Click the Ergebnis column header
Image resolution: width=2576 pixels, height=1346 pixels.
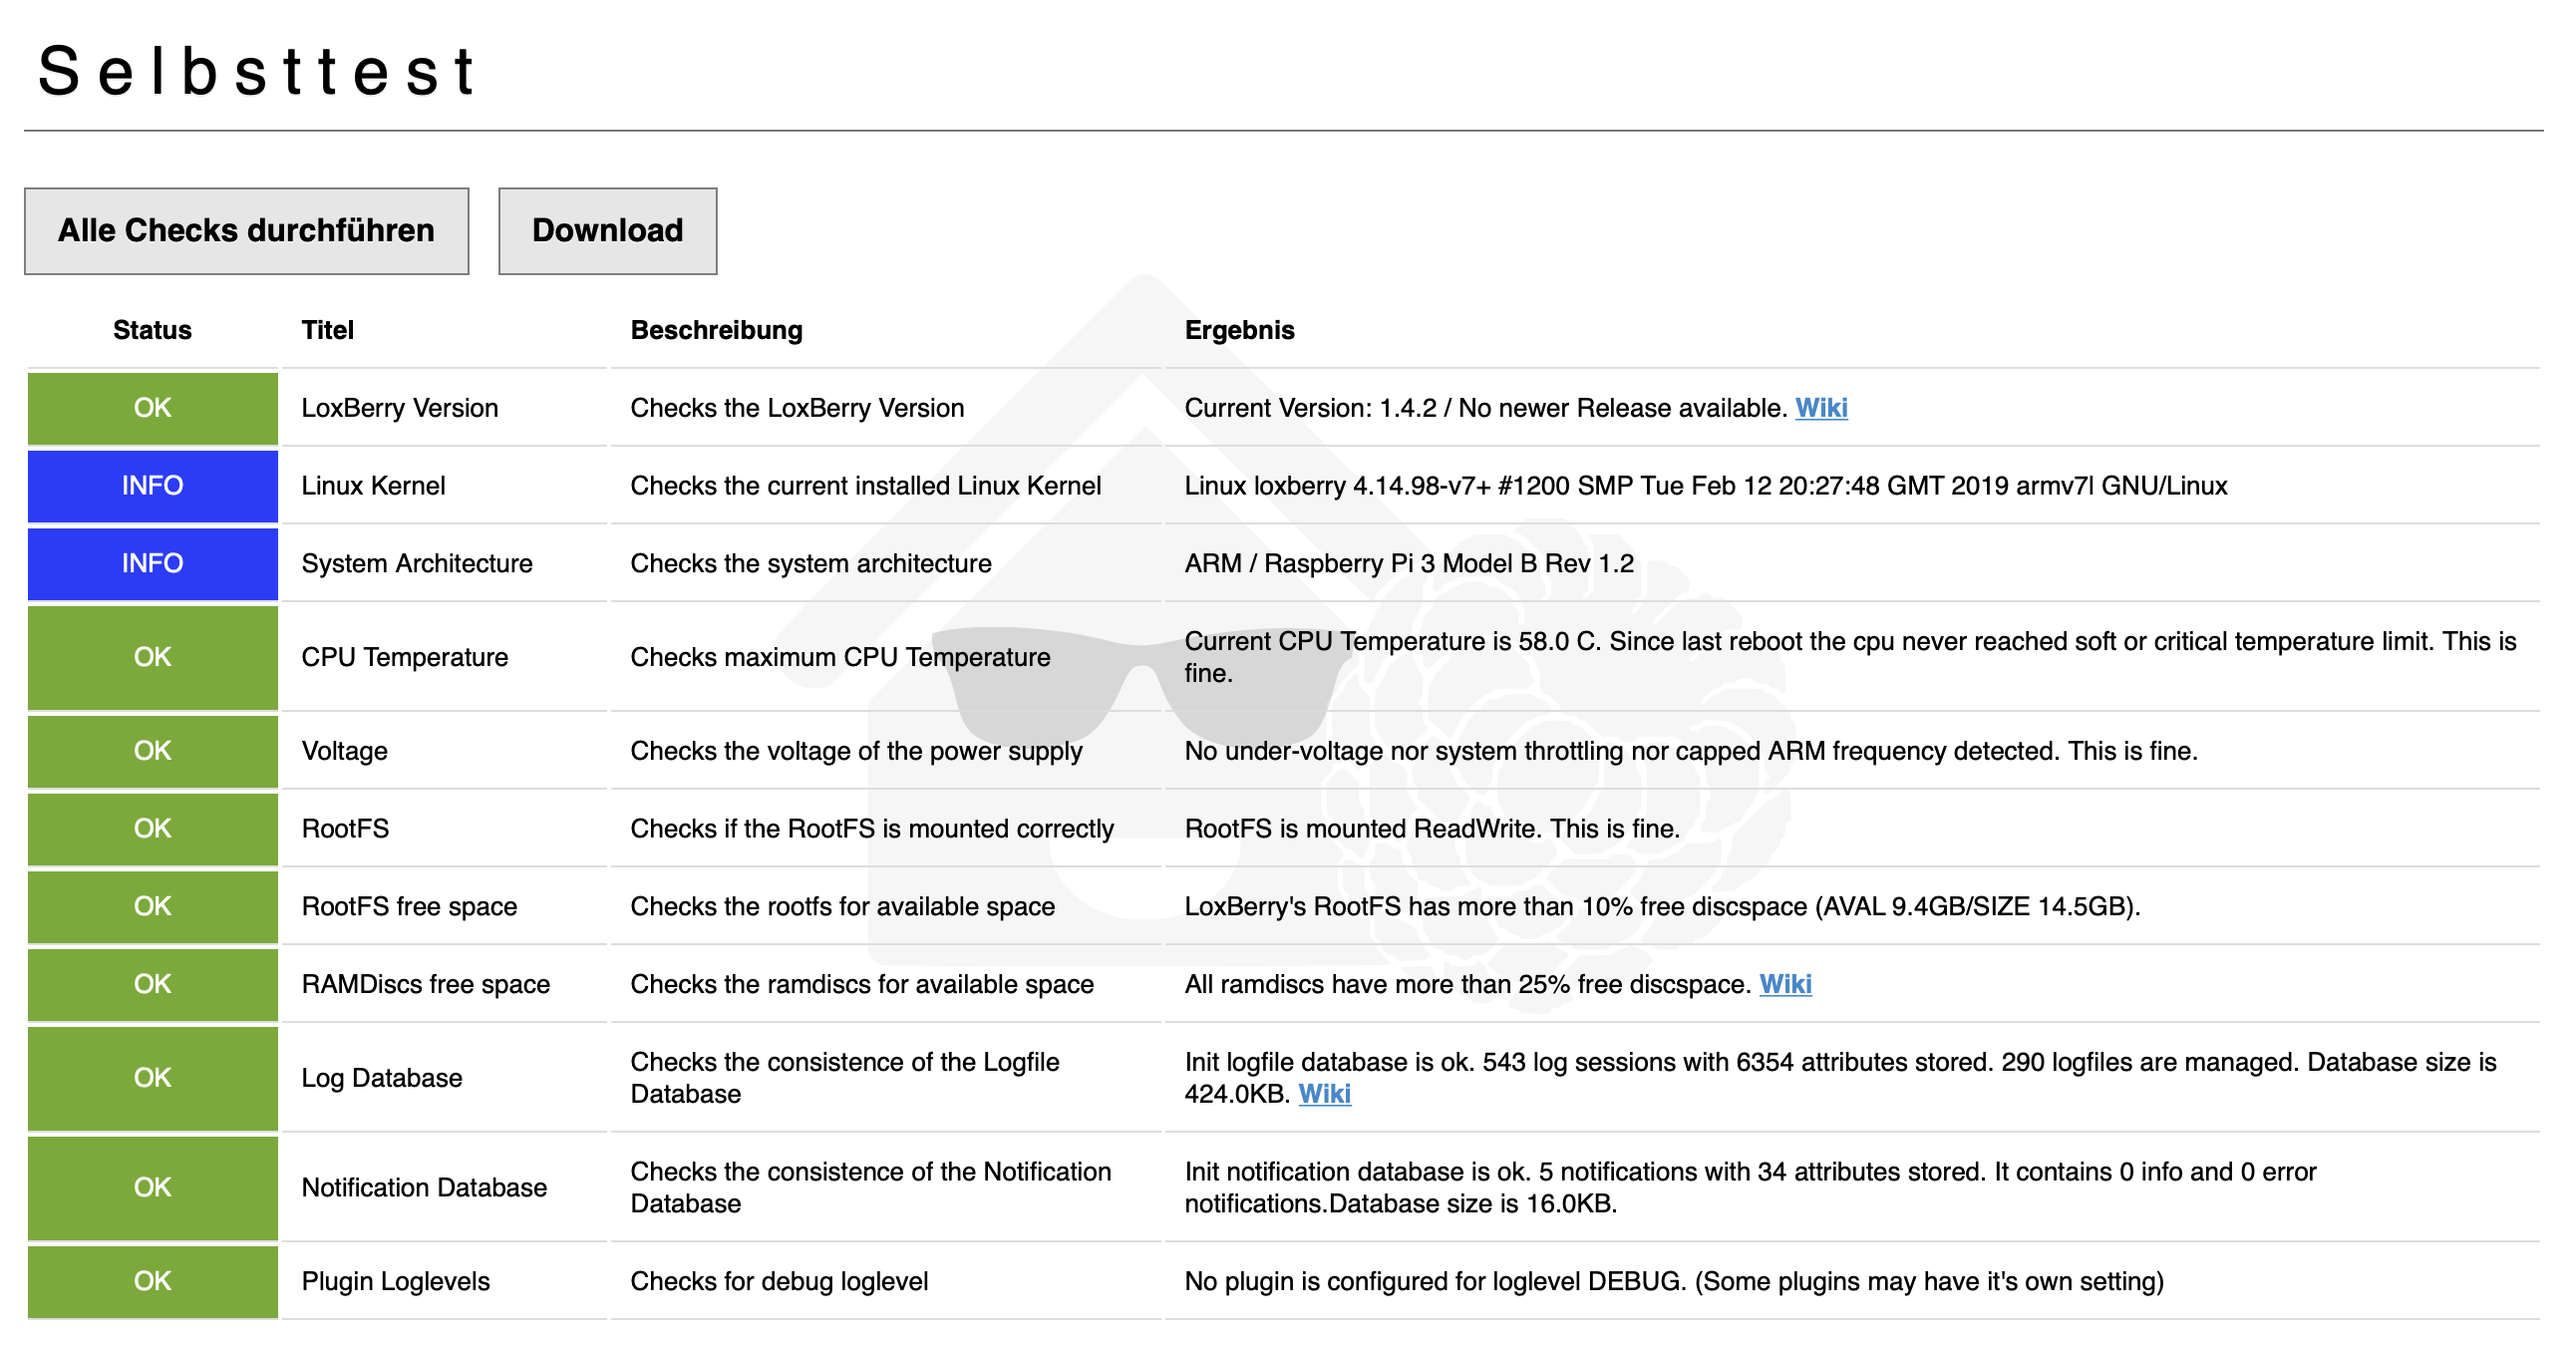1238,330
